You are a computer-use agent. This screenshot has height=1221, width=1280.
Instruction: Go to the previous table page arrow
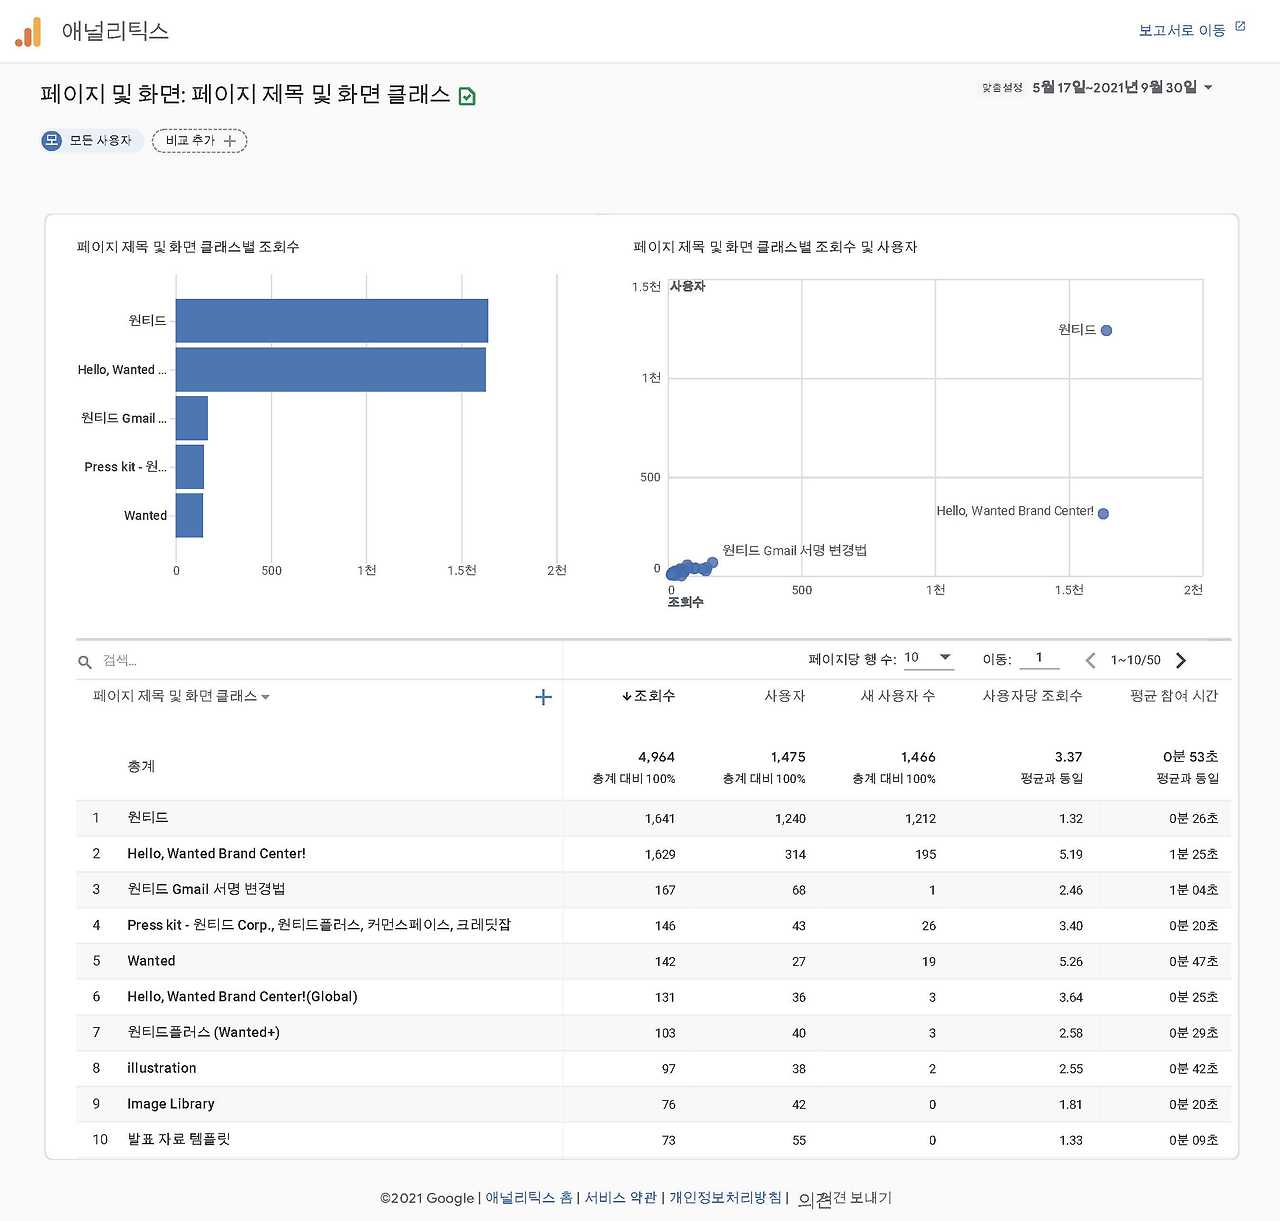pyautogui.click(x=1090, y=660)
